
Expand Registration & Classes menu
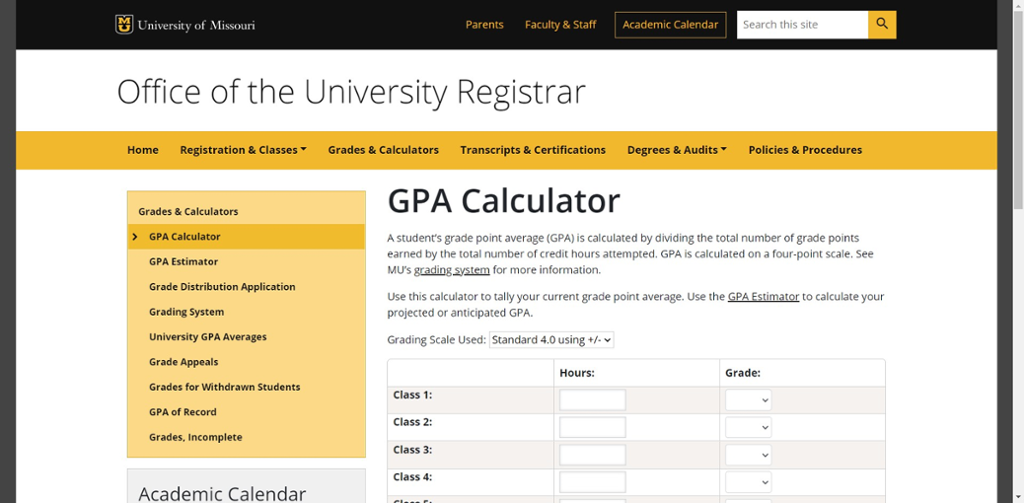(x=243, y=150)
